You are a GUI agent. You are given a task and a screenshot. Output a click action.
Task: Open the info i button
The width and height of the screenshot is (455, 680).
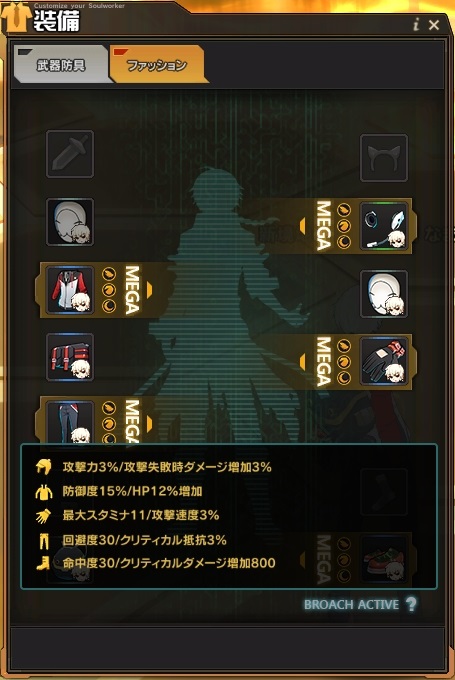tap(416, 25)
